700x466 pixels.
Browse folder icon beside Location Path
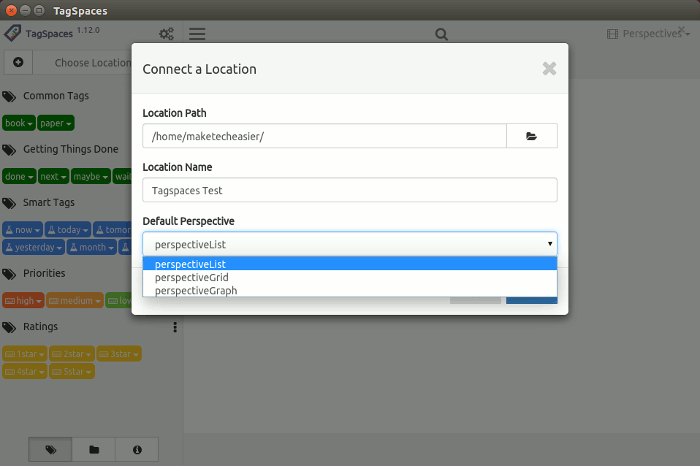click(x=532, y=136)
